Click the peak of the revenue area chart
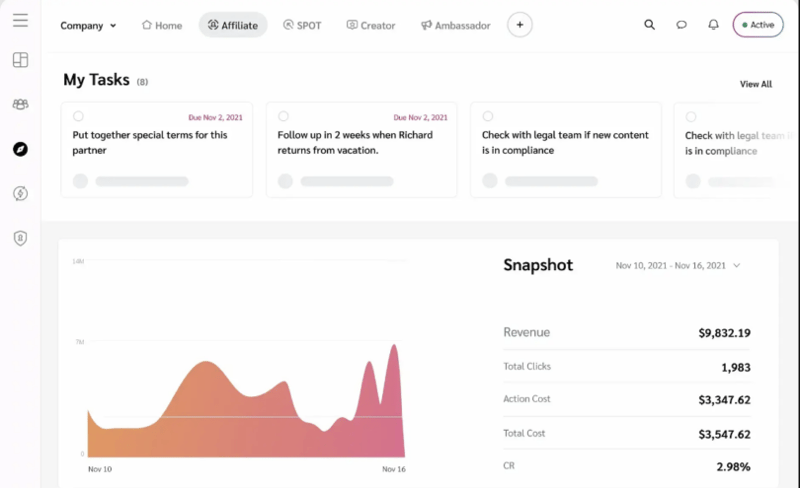The image size is (800, 488). coord(394,346)
